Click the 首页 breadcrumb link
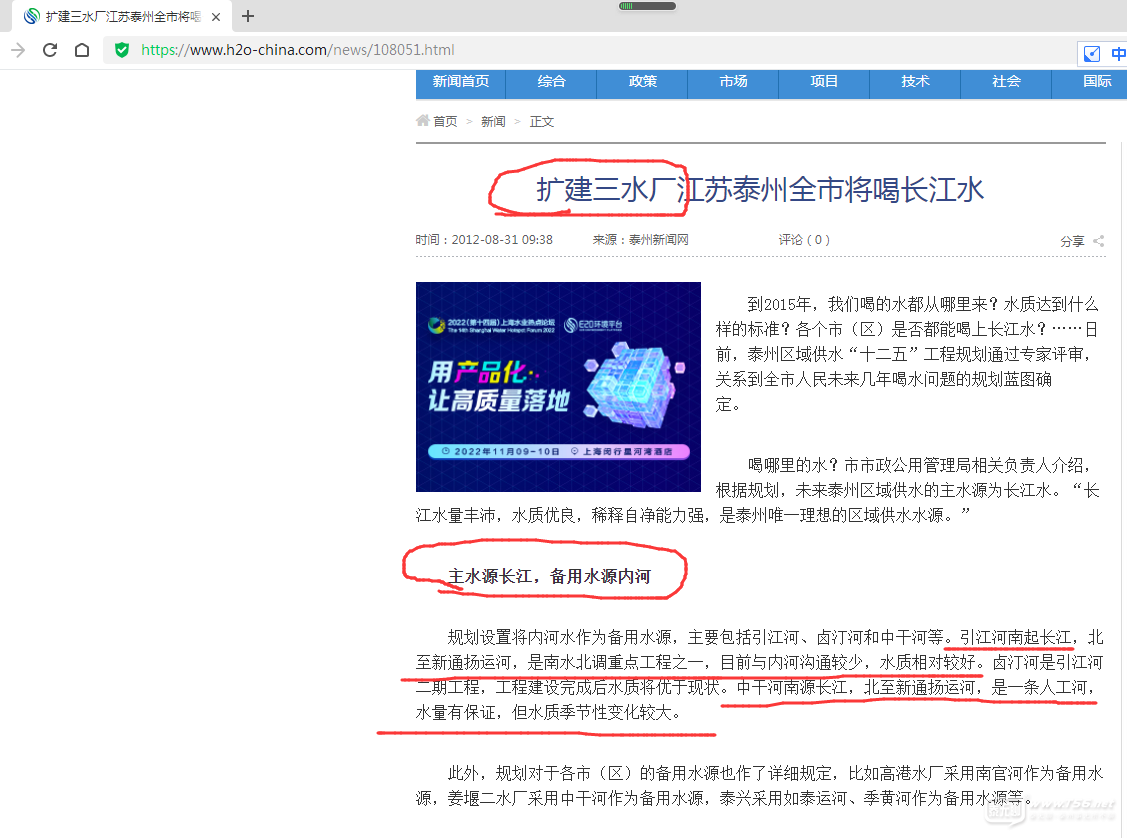Image resolution: width=1127 pixels, height=838 pixels. [x=445, y=121]
